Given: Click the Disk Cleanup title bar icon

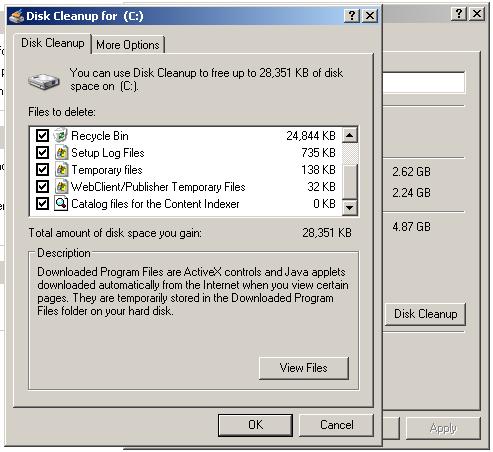Looking at the screenshot, I should pos(17,16).
